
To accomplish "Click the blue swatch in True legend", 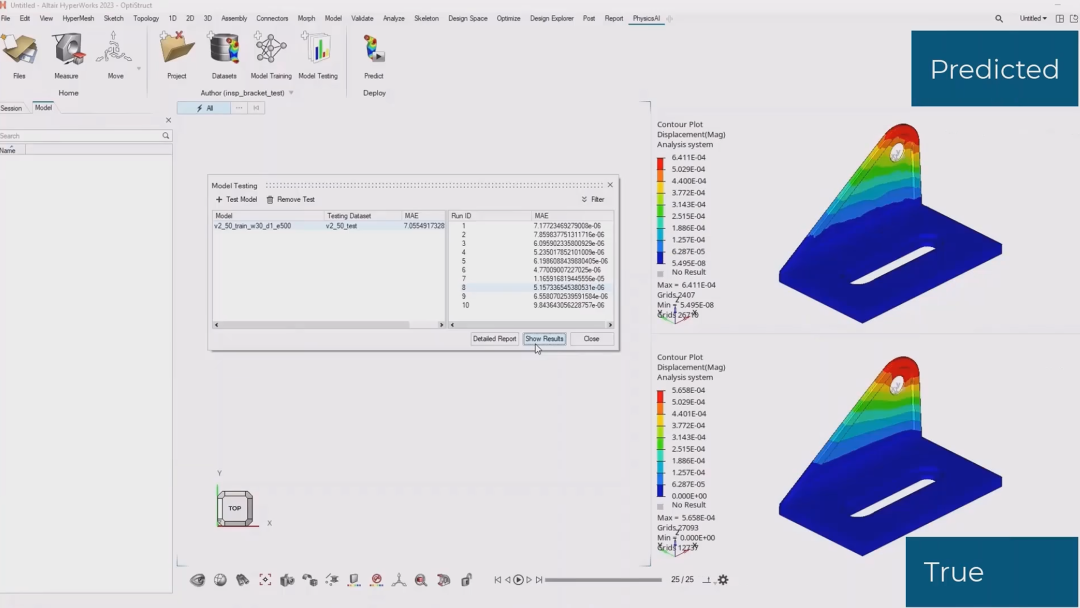I will click(x=661, y=490).
